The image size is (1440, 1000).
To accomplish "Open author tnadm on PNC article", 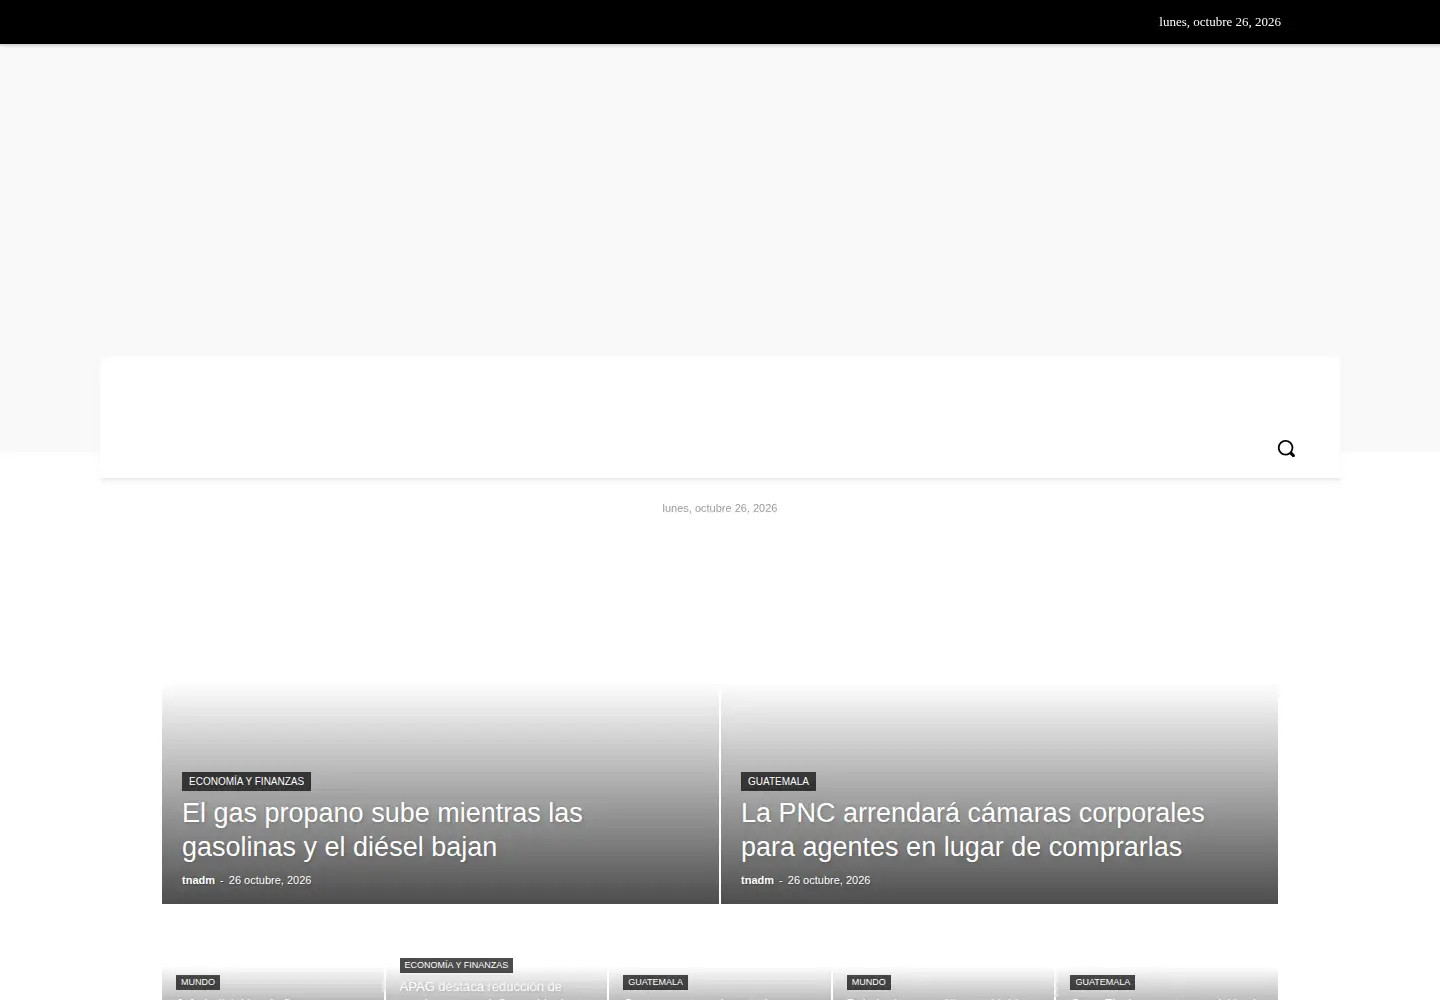I will click(x=757, y=880).
